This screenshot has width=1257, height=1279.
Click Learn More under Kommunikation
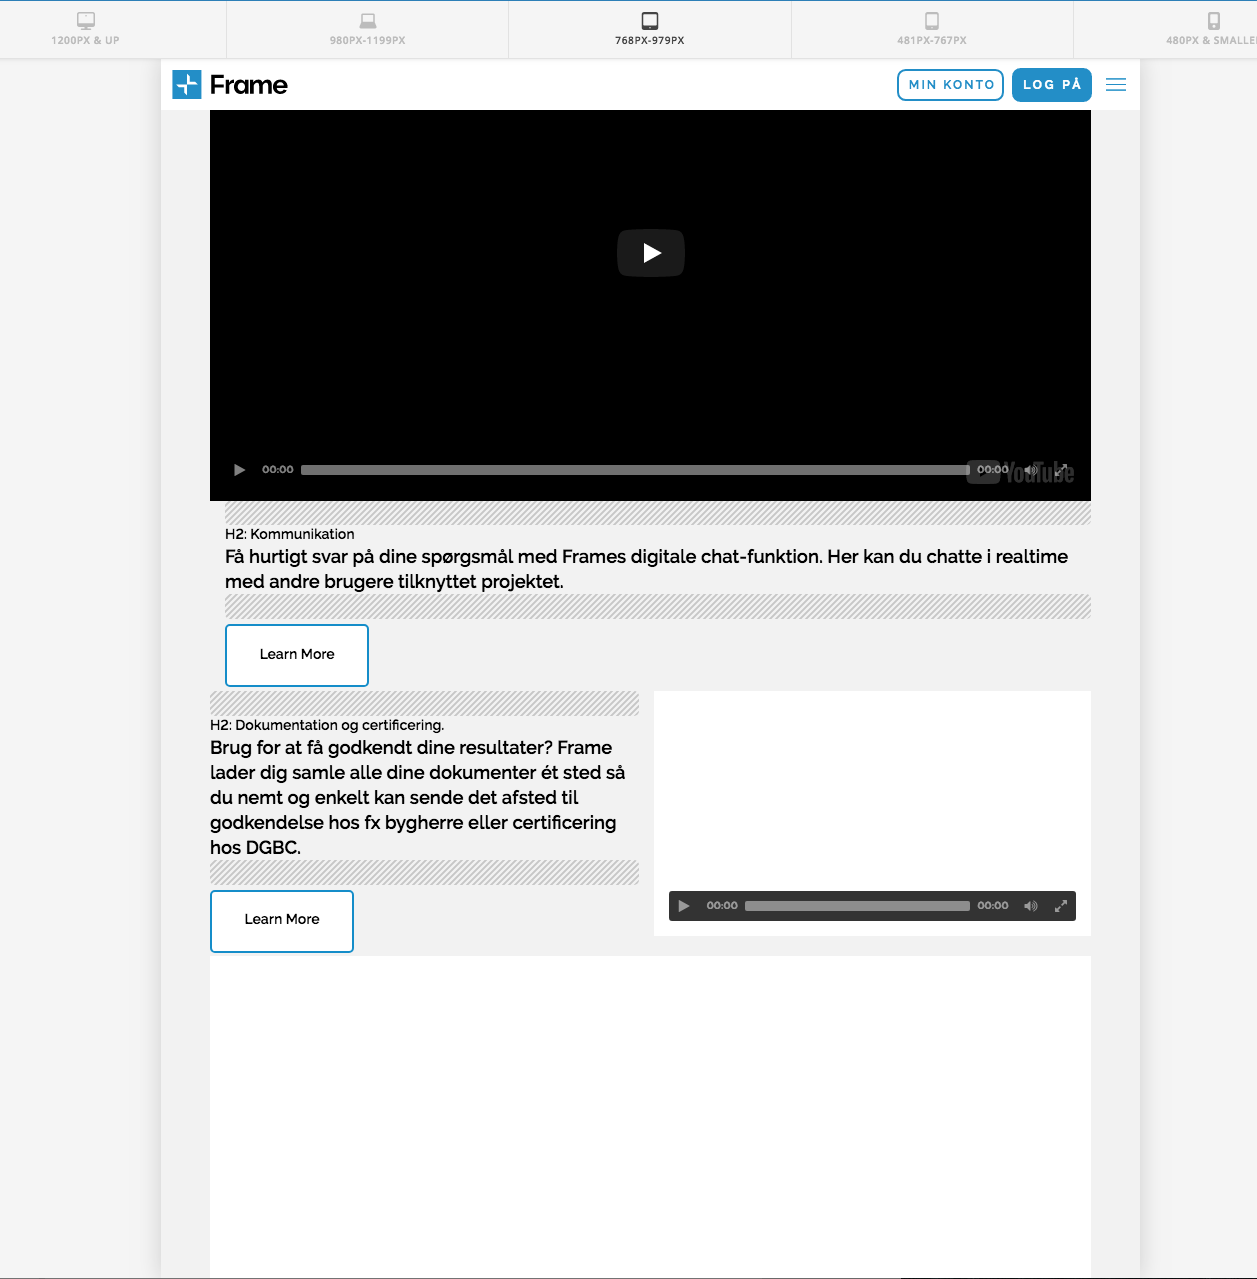297,655
